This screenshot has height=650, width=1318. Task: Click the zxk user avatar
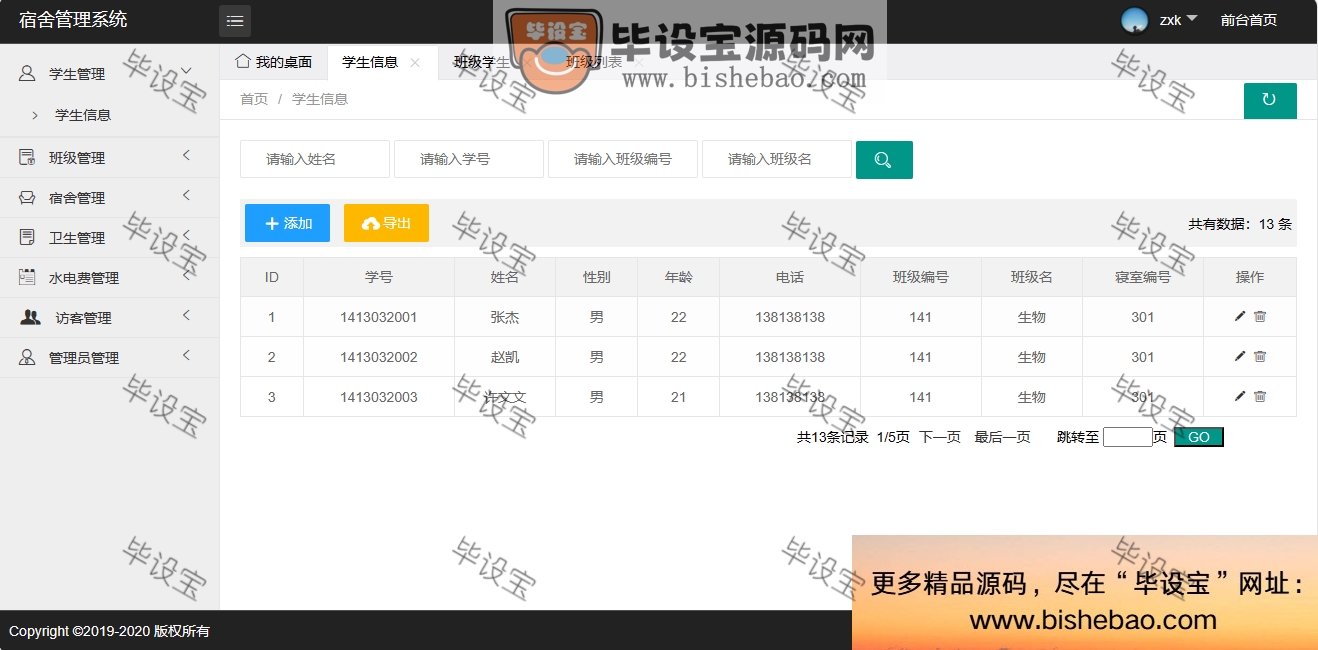pos(1134,20)
